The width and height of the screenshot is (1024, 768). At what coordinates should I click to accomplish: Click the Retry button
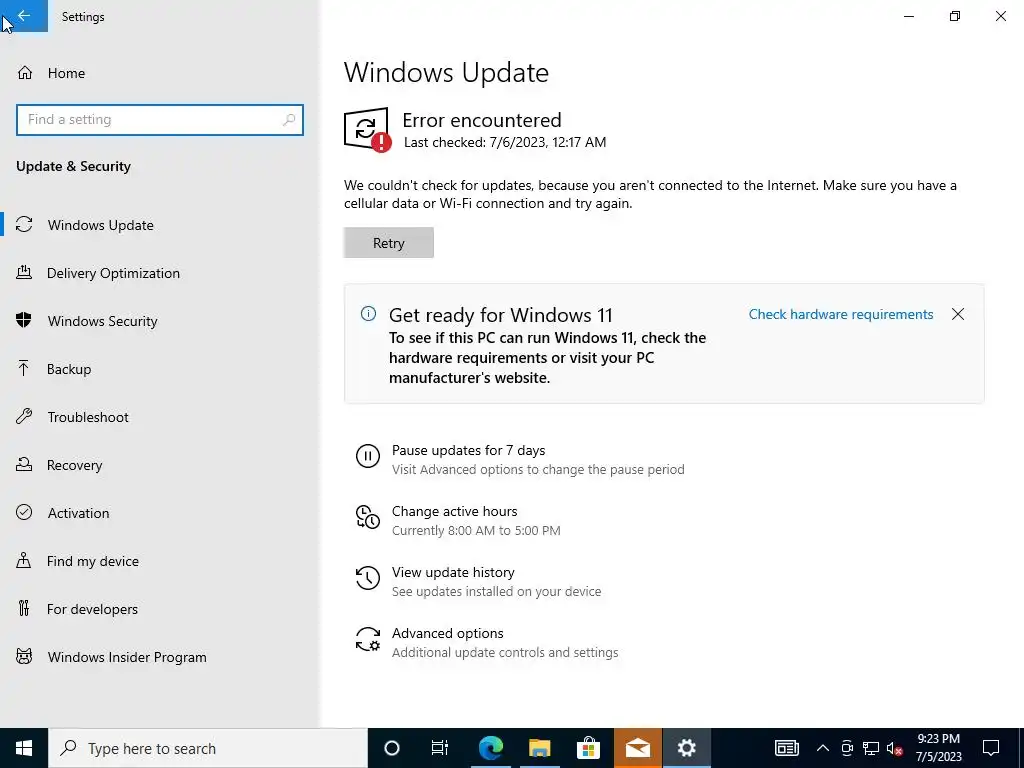(389, 242)
